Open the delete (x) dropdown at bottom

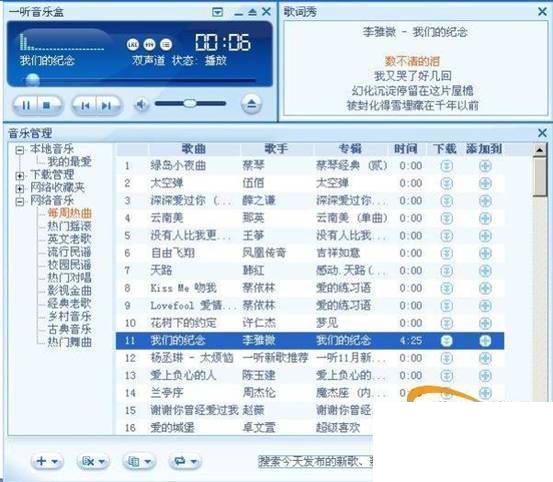pyautogui.click(x=93, y=461)
